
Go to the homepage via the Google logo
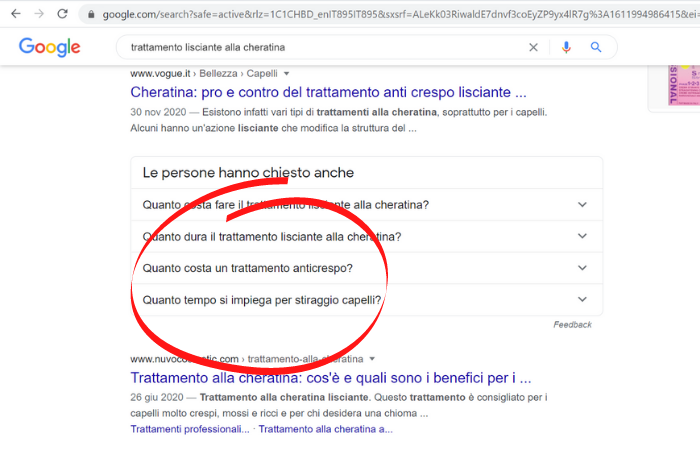(49, 47)
